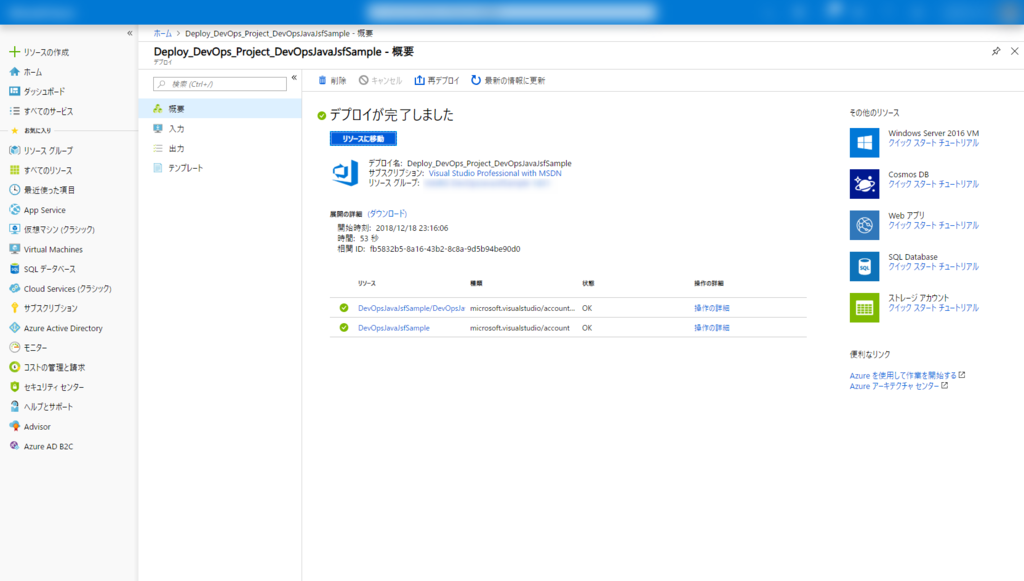Screen dimensions: 1024x581
Task: Select 概要 in deployment menu
Action: pyautogui.click(x=220, y=108)
